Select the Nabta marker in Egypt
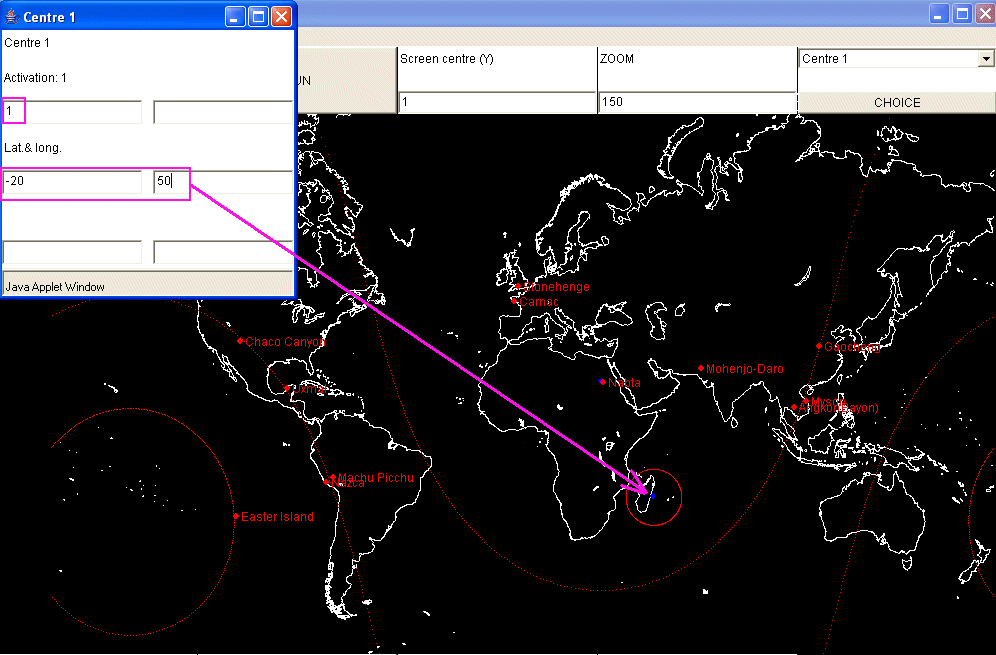Viewport: 996px width, 655px height. [x=603, y=382]
